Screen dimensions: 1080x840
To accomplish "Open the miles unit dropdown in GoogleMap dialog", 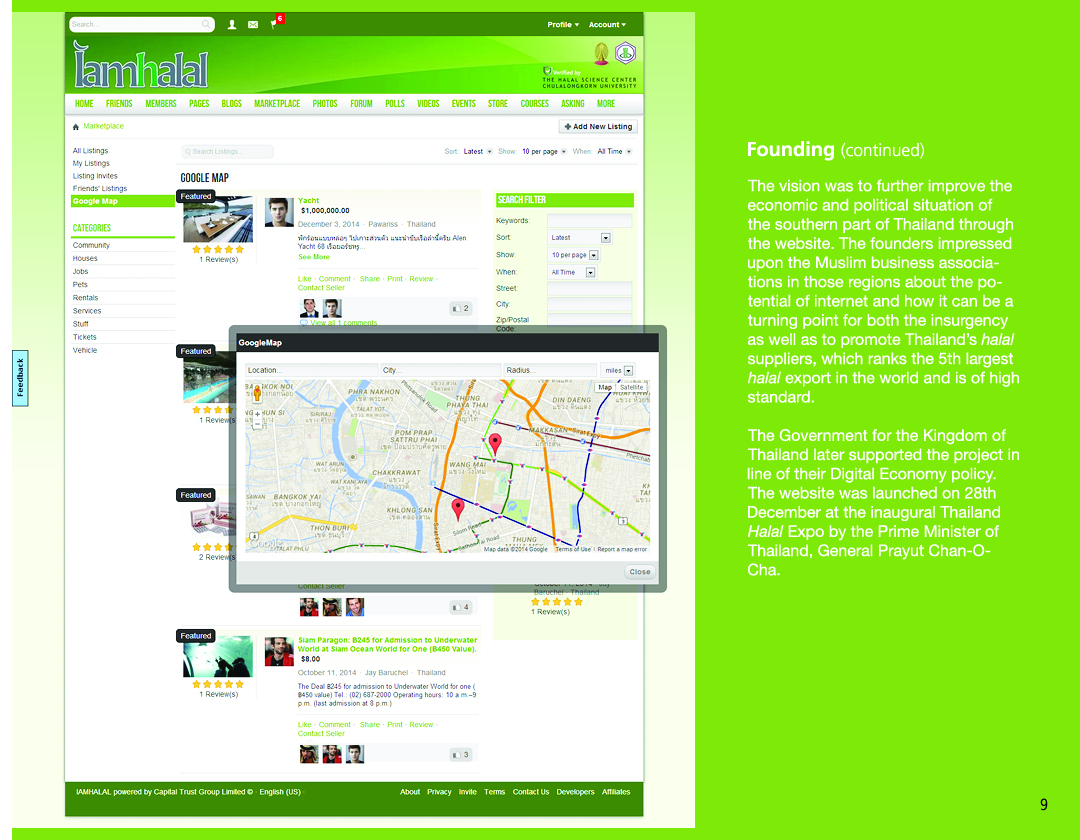I will coord(618,370).
